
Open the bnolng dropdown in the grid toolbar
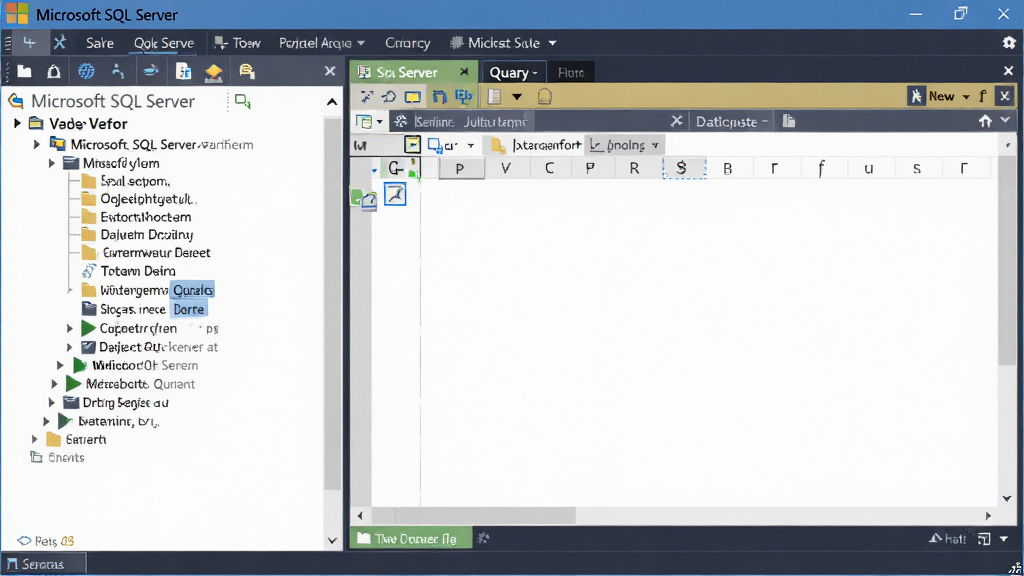point(624,145)
